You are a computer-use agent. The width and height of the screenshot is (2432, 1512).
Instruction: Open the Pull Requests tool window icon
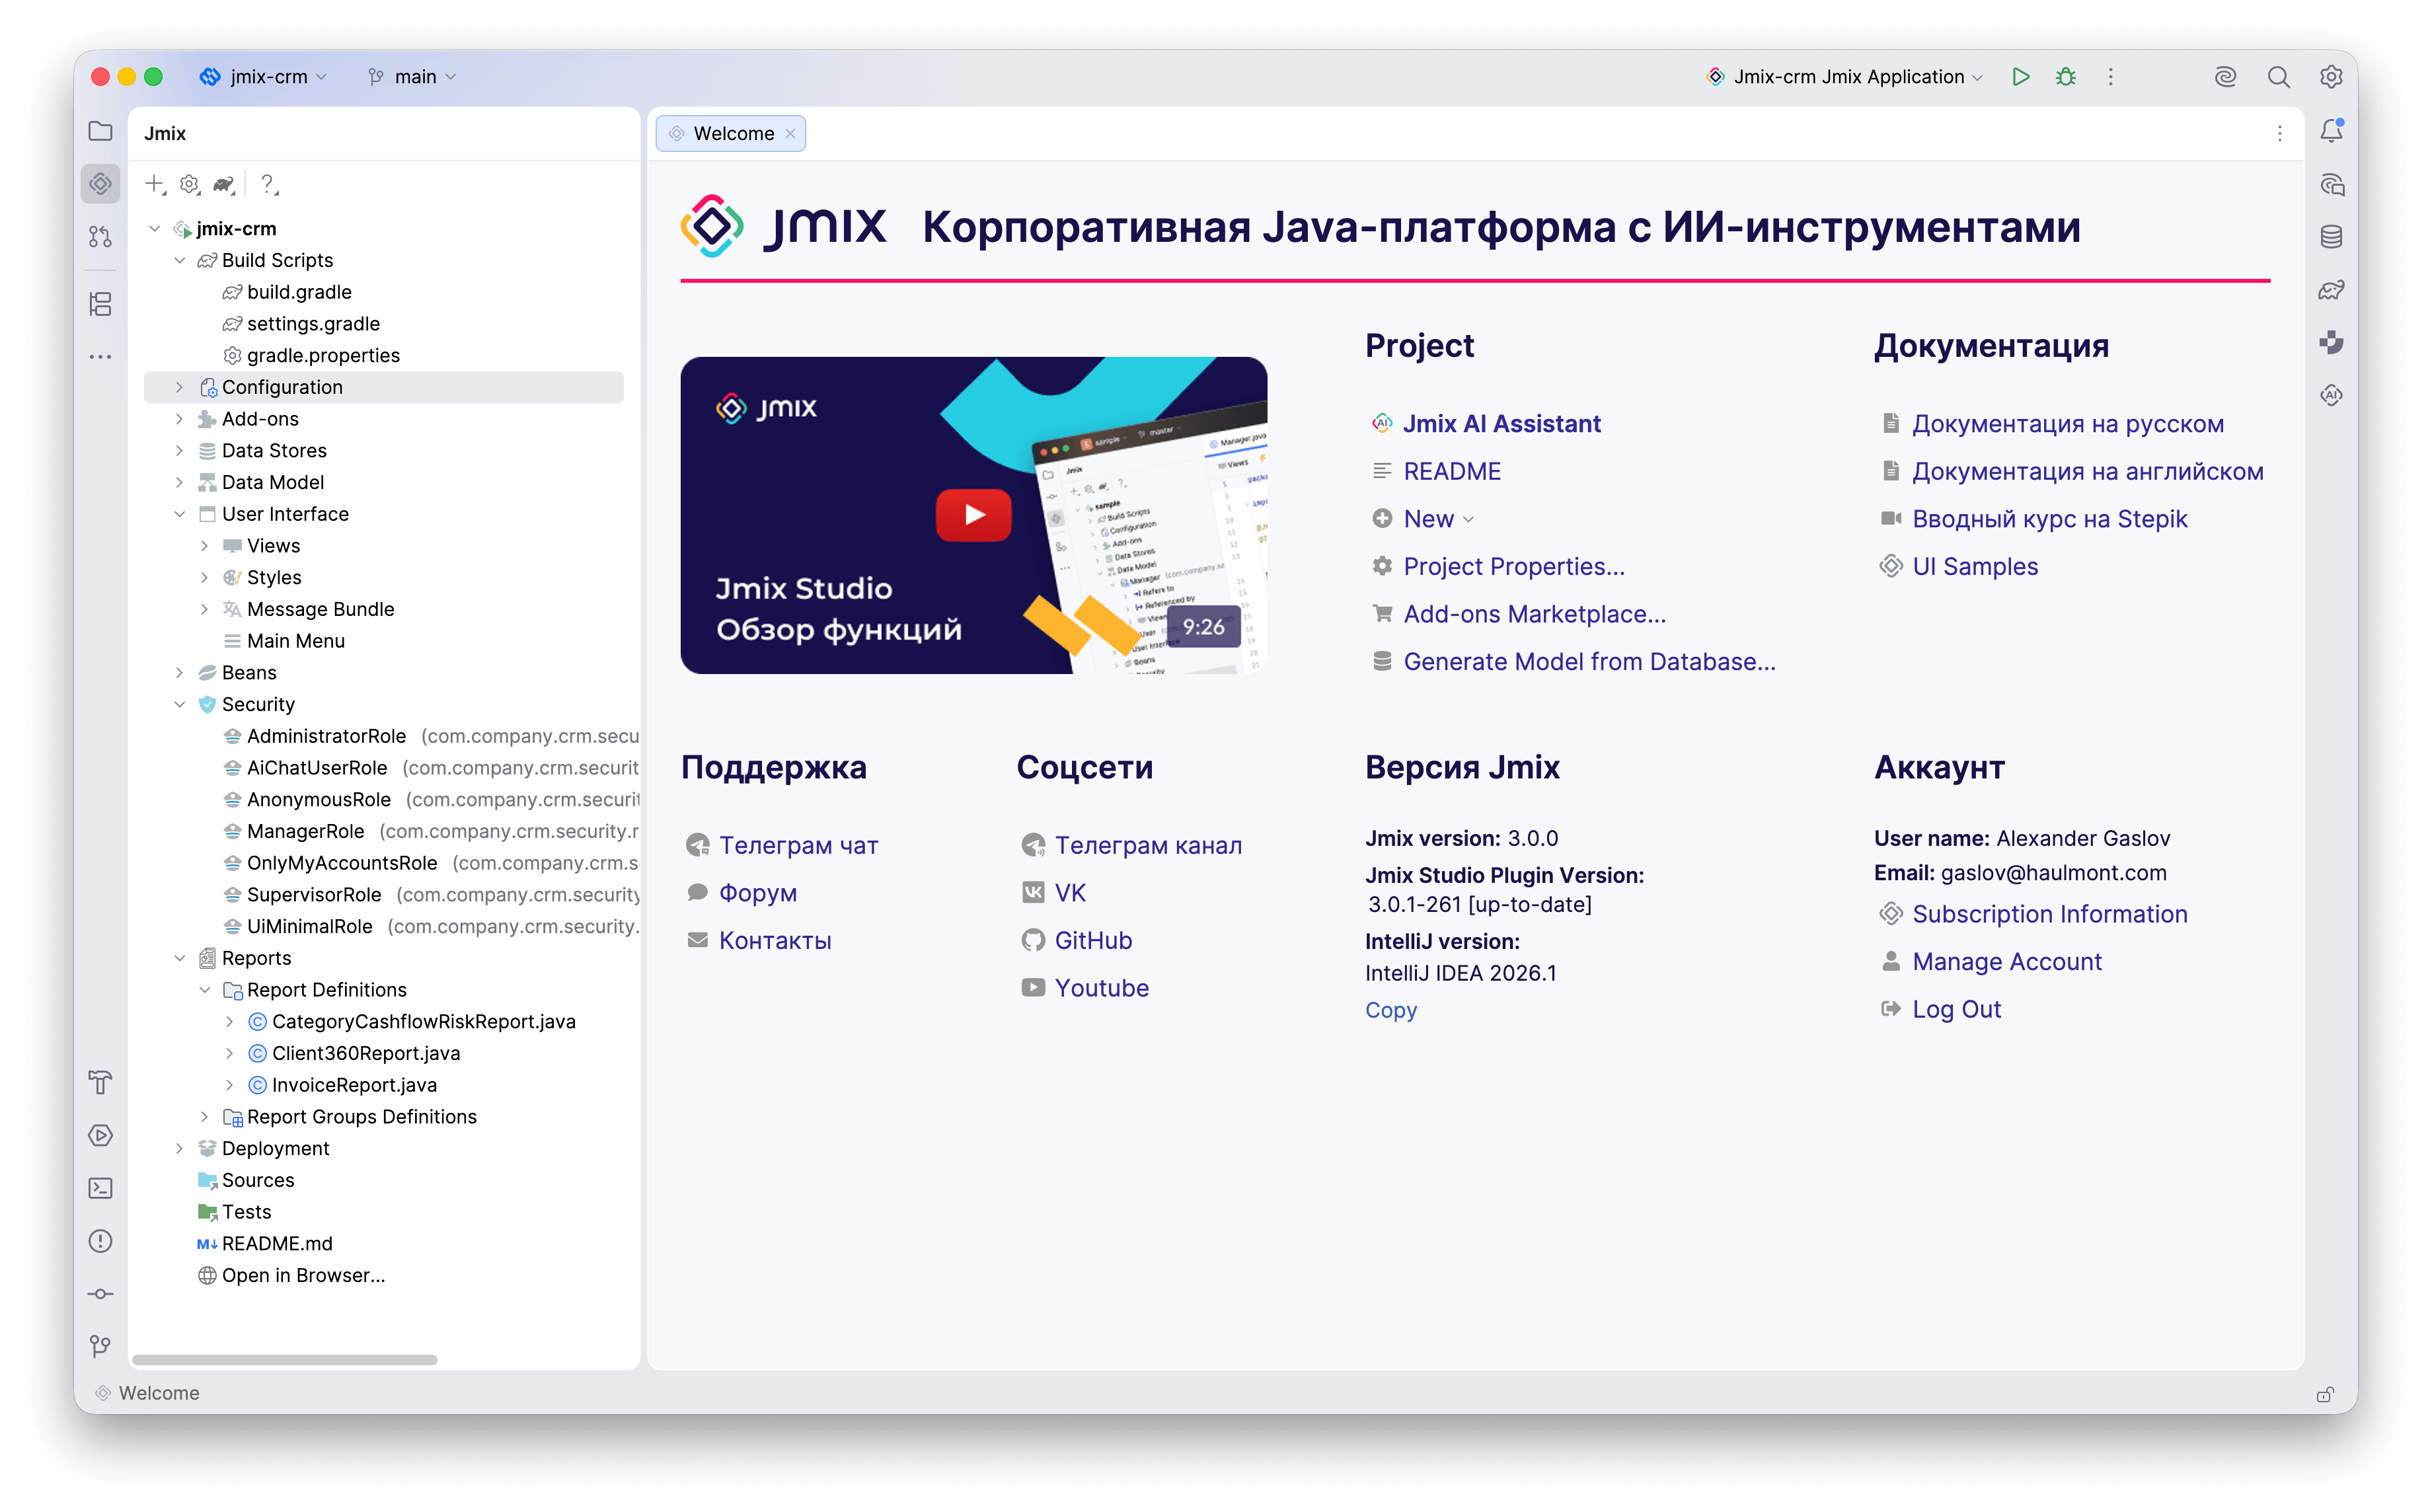click(100, 237)
